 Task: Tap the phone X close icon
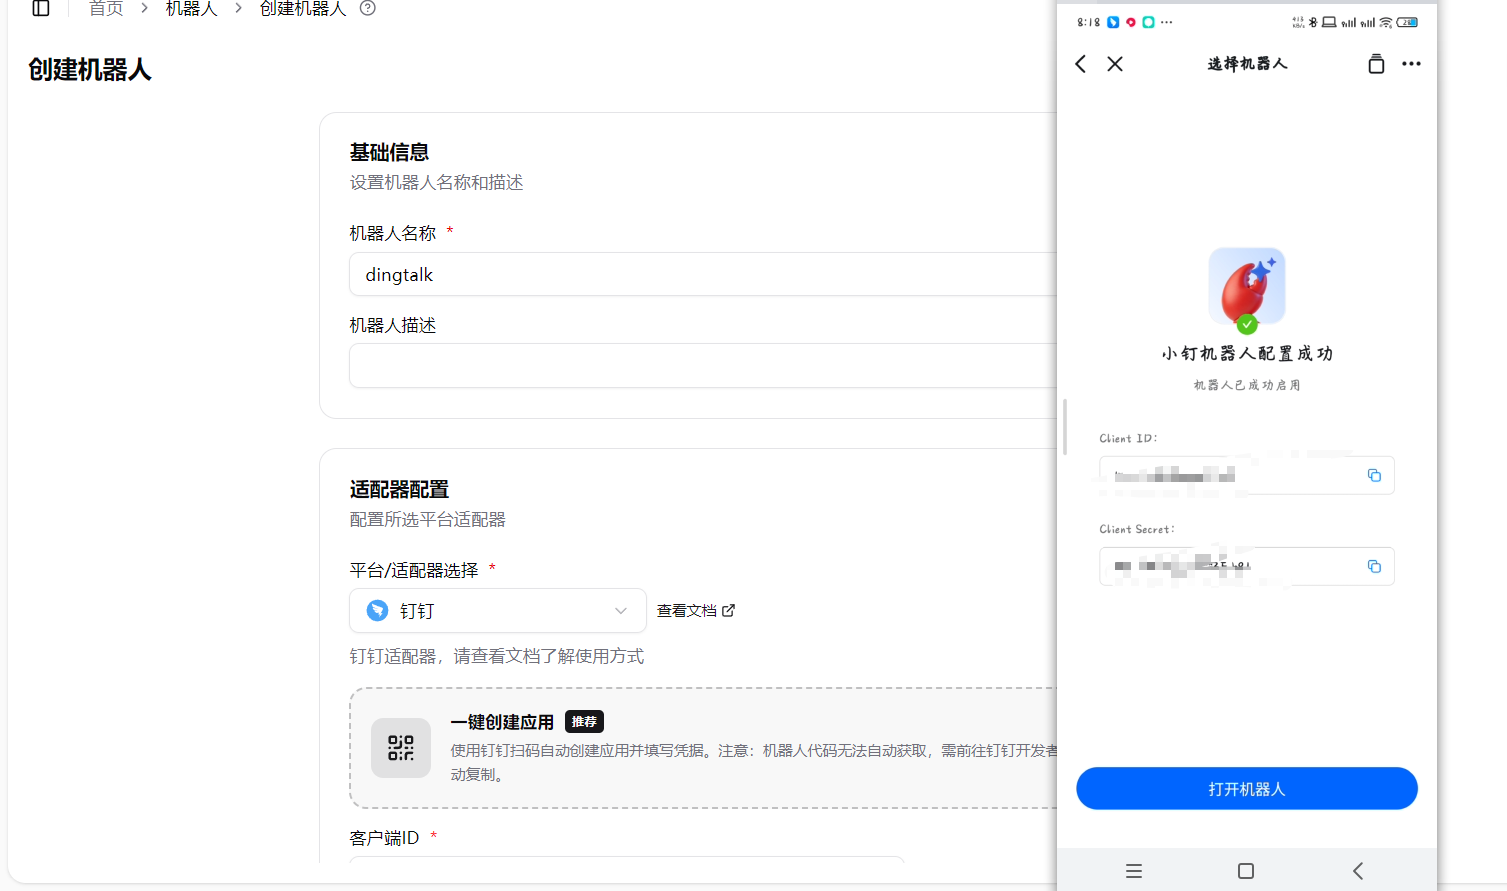1115,64
